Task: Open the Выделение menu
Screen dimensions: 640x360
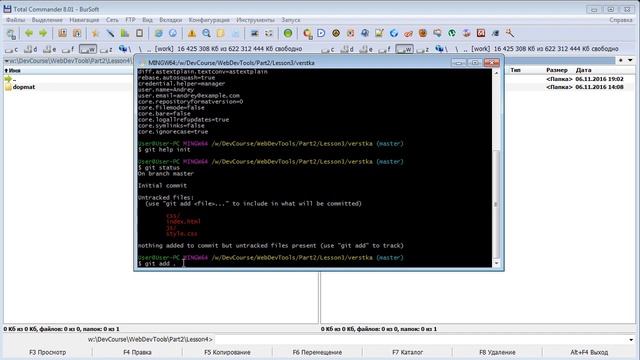Action: [47, 20]
